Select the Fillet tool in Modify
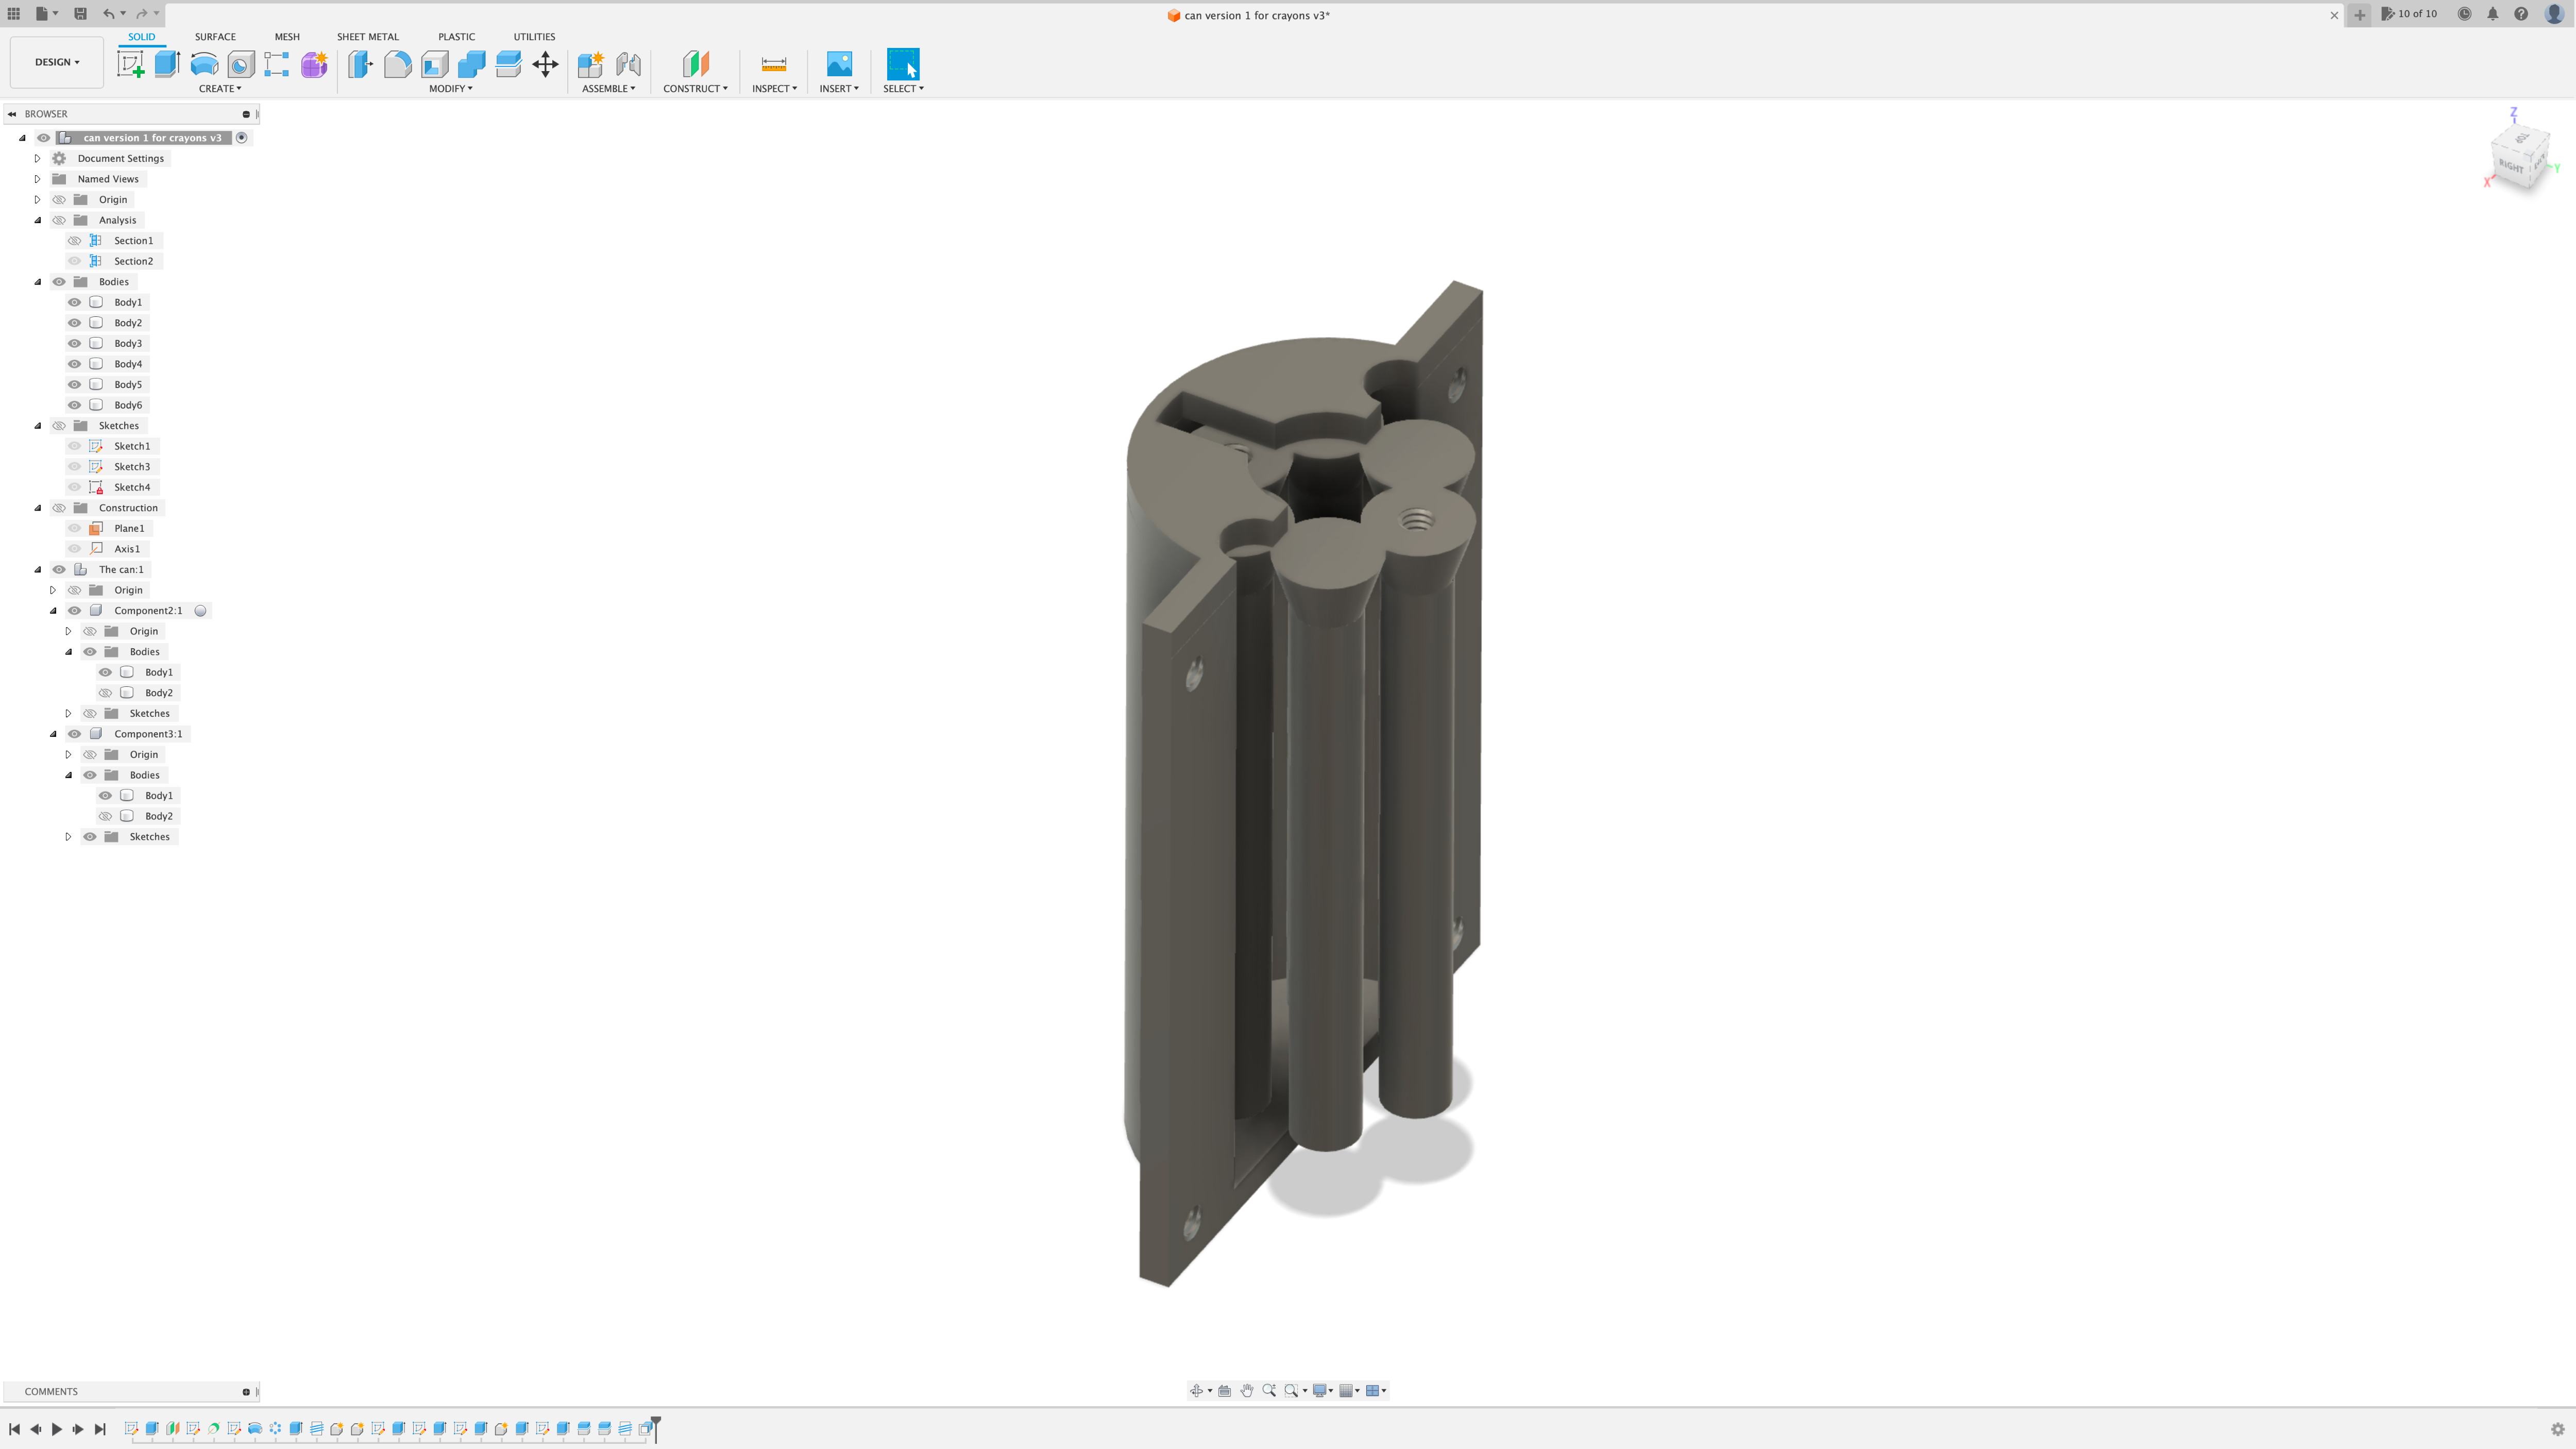The width and height of the screenshot is (2576, 1449). coord(397,64)
